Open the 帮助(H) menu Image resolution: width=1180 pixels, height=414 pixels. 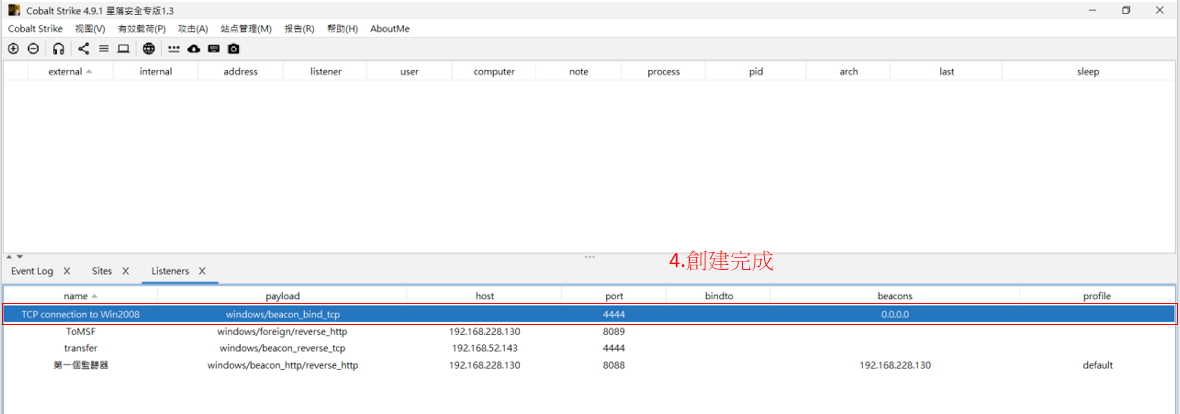pos(342,29)
